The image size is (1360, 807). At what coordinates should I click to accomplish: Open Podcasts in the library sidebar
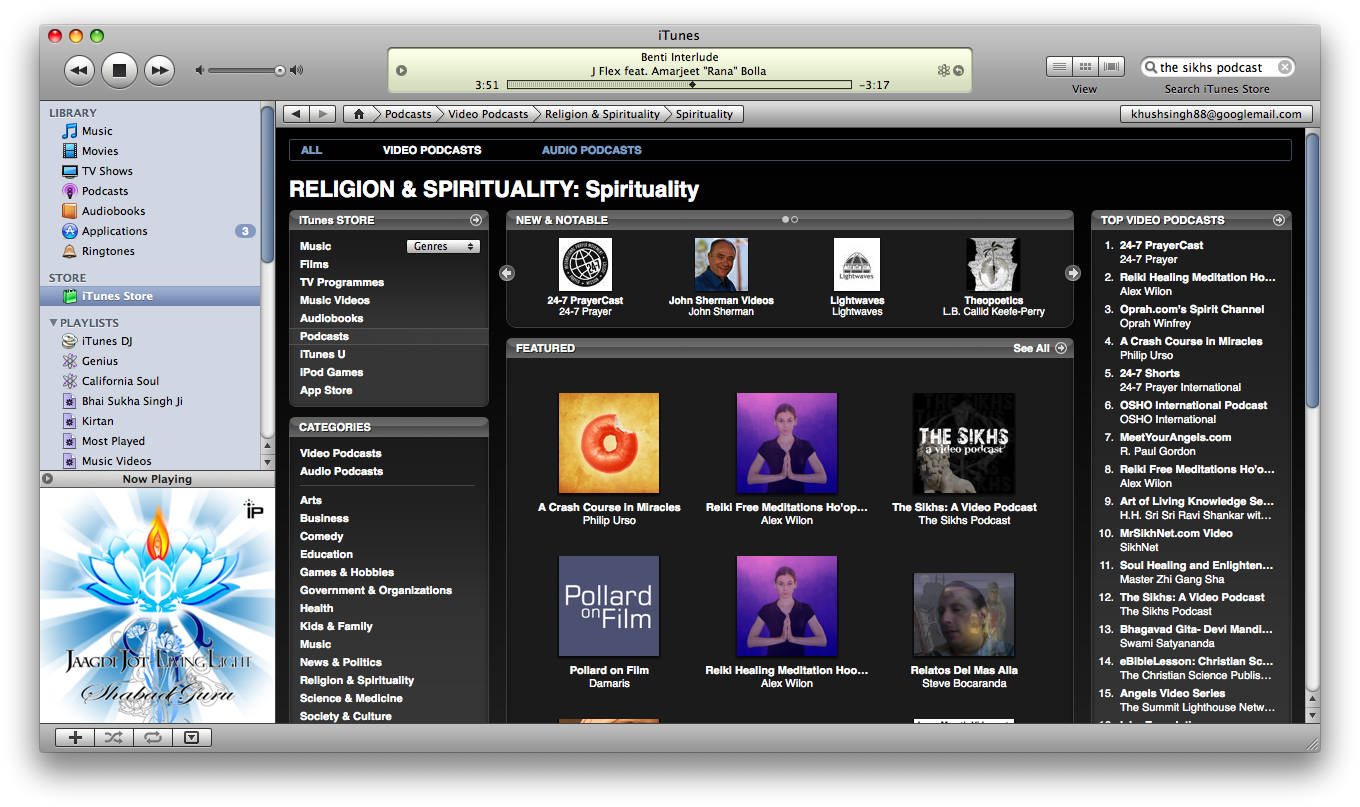point(105,191)
